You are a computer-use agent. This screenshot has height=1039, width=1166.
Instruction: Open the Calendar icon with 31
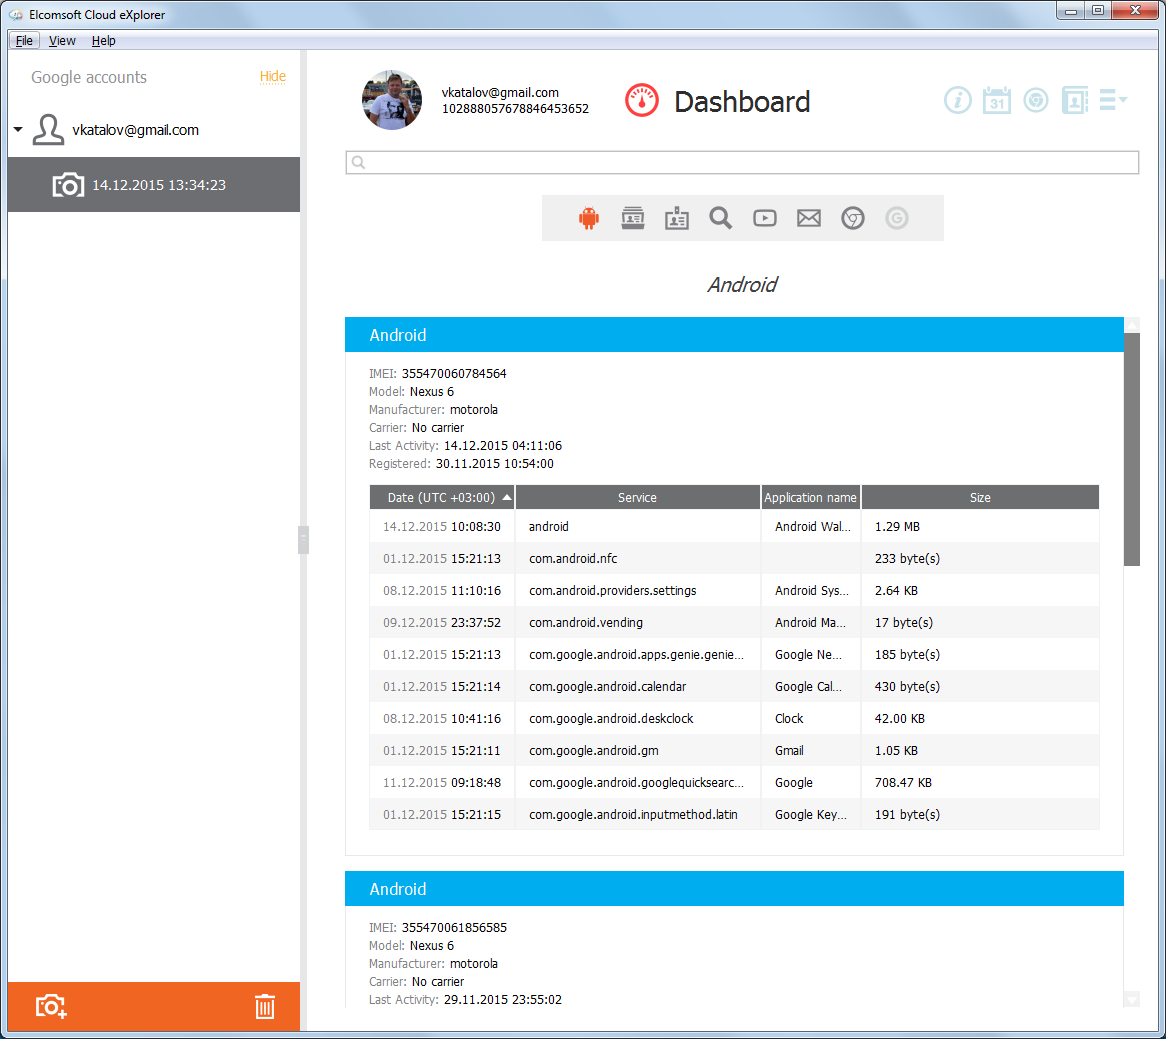pyautogui.click(x=996, y=100)
